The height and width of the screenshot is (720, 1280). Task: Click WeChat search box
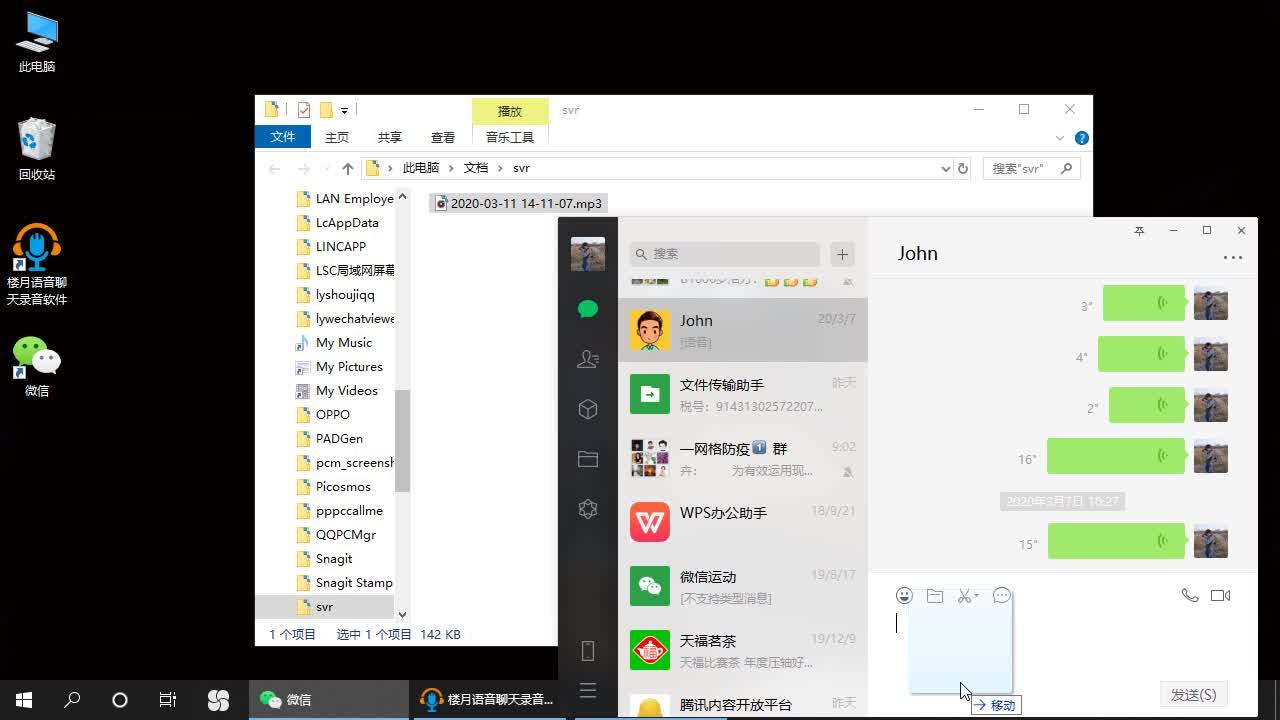(725, 254)
